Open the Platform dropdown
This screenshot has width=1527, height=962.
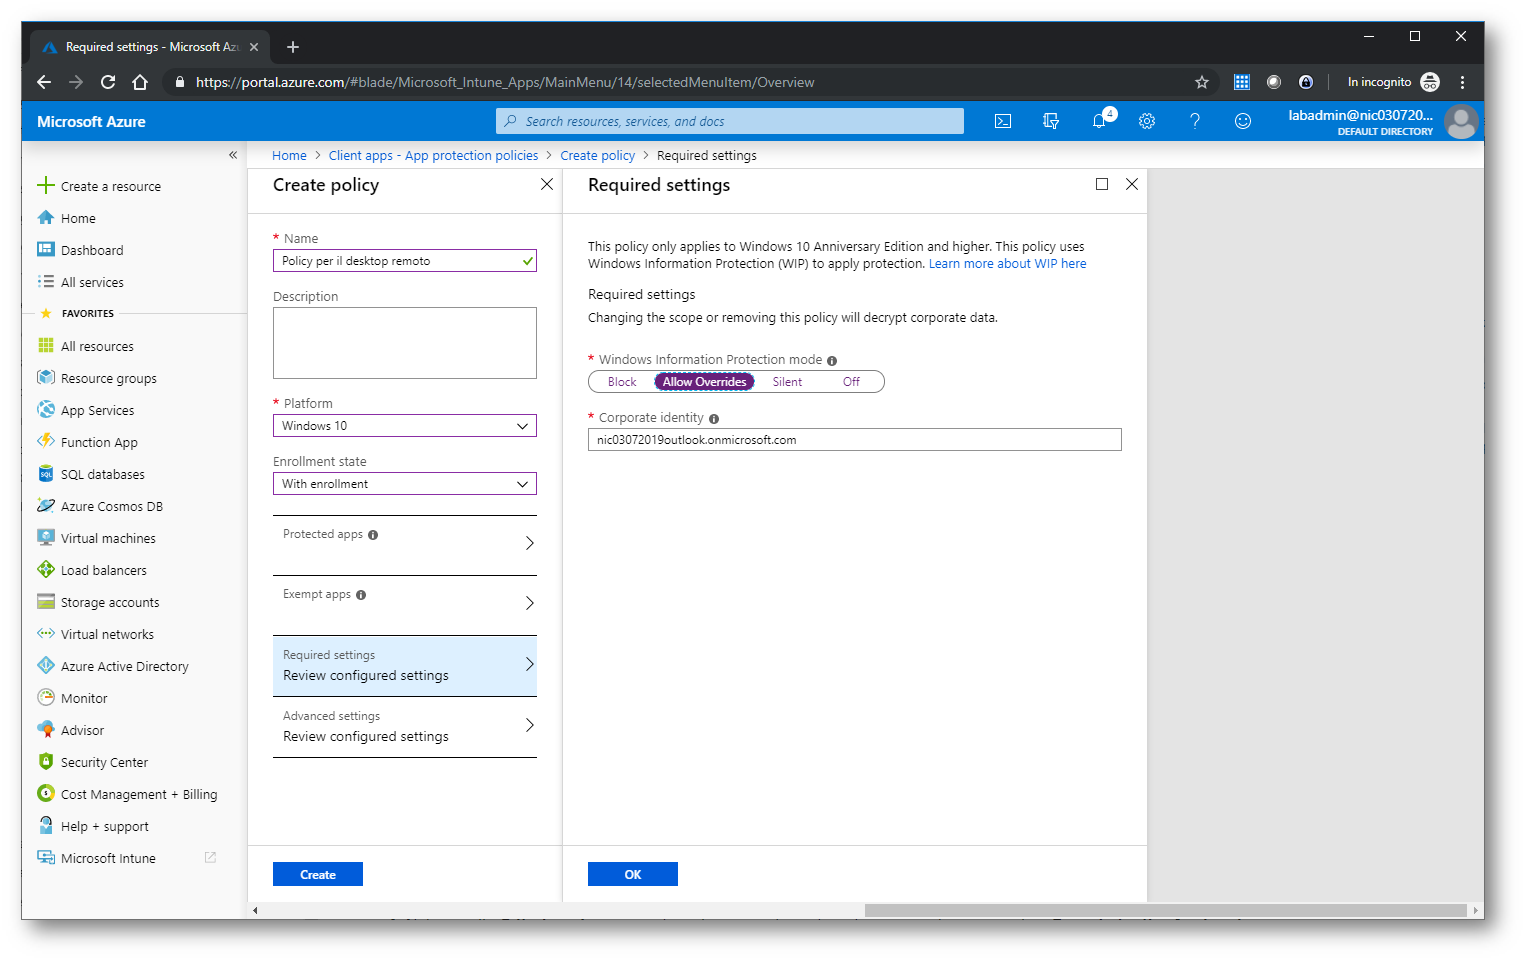[x=405, y=426]
